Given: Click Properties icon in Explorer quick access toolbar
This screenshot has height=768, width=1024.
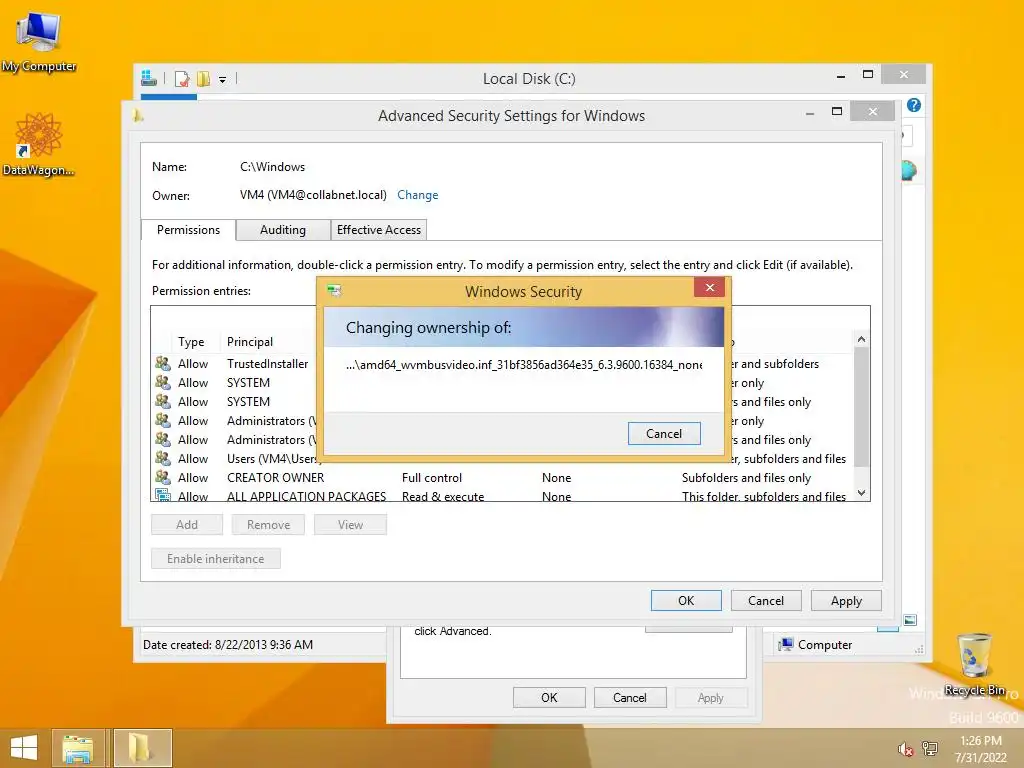Looking at the screenshot, I should coord(182,79).
